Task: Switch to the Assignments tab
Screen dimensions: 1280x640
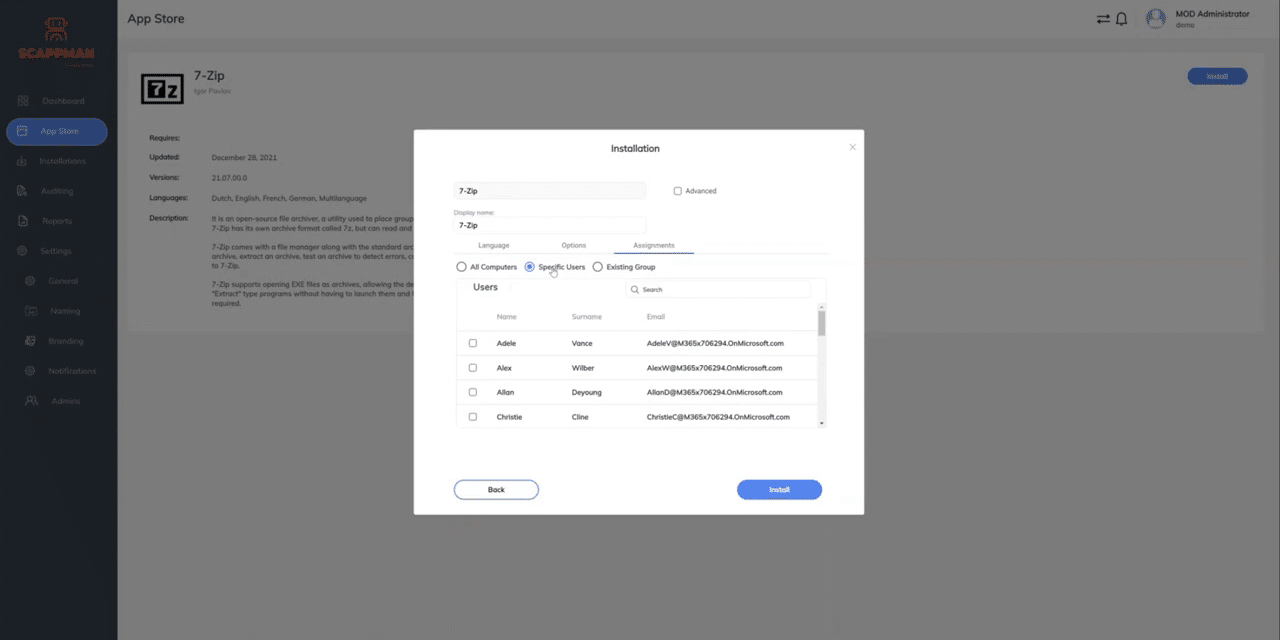Action: tap(654, 245)
